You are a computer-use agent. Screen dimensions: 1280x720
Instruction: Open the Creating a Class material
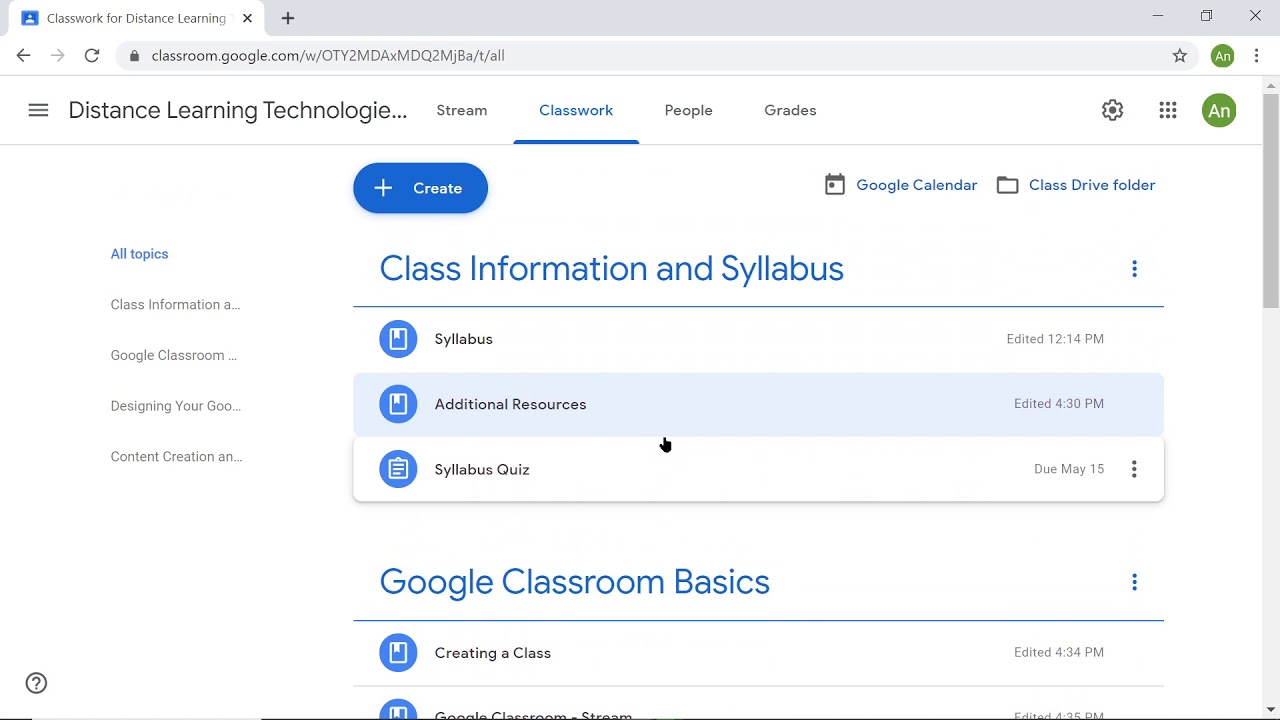point(758,653)
